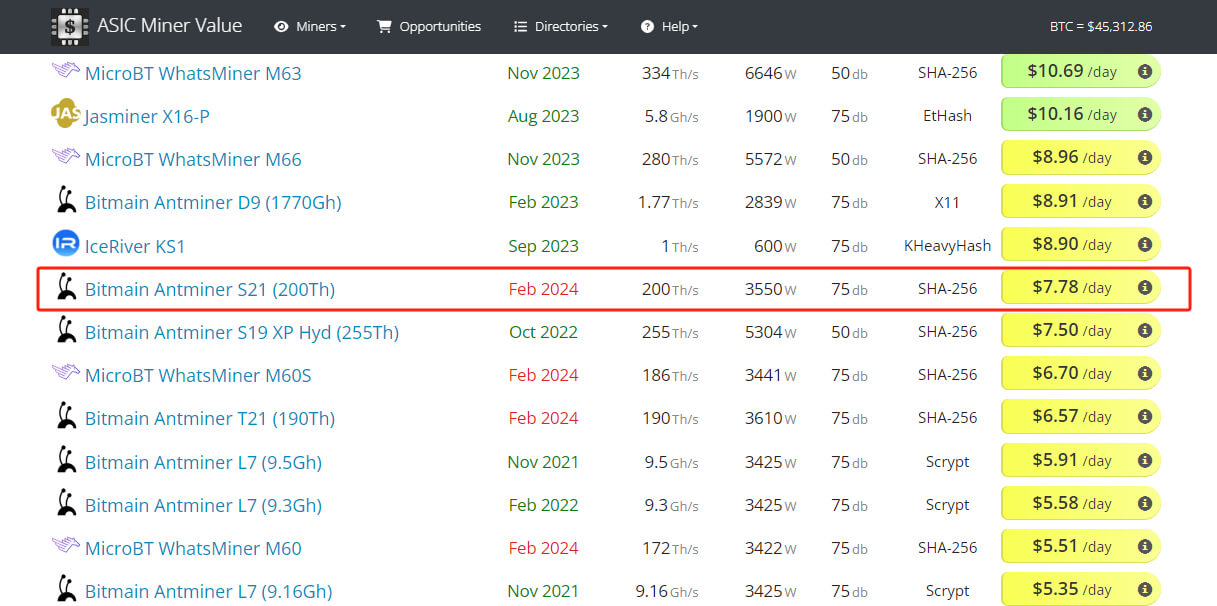Click the ASIC Miner Value logo icon
This screenshot has height=606, width=1217.
[x=69, y=26]
